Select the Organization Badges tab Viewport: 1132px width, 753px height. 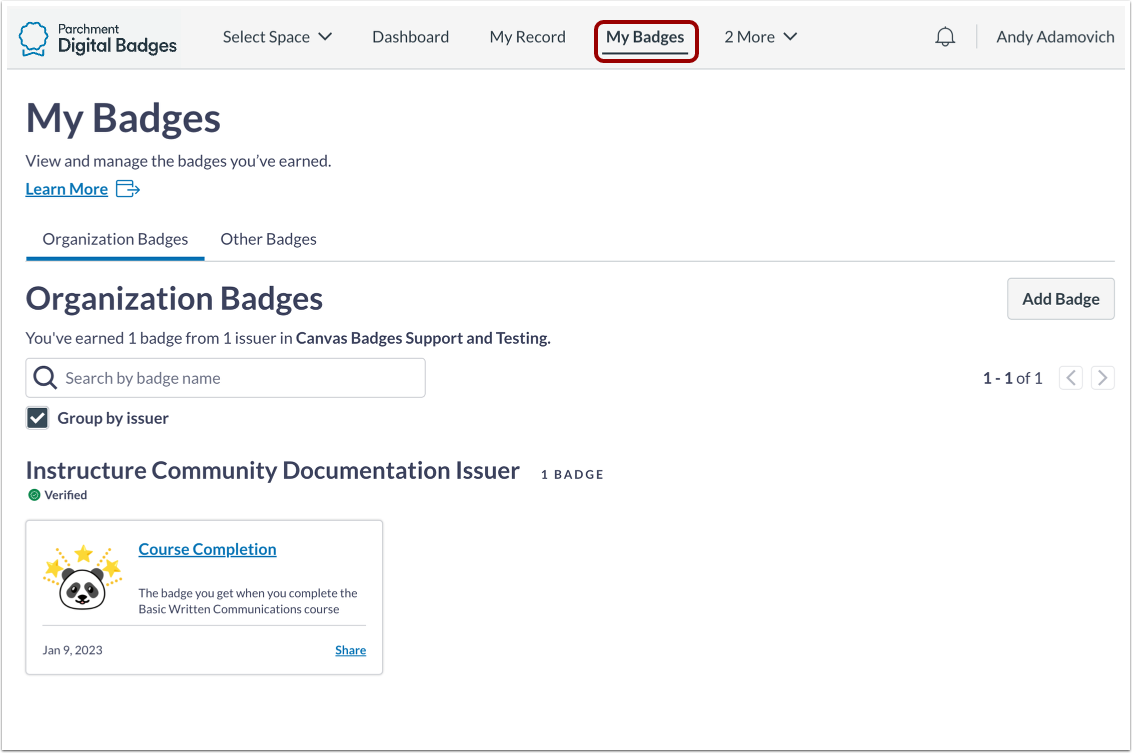pos(114,239)
